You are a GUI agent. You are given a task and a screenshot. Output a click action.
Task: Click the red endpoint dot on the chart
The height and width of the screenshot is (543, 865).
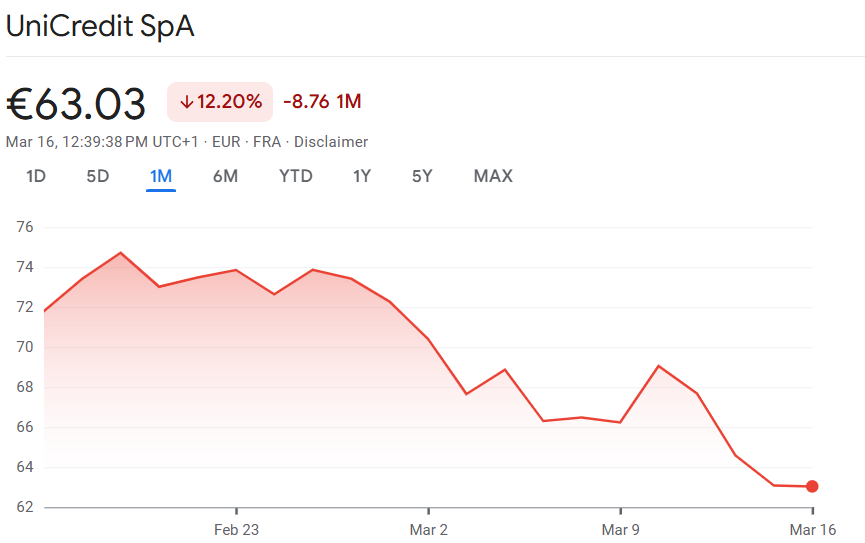pyautogui.click(x=812, y=487)
